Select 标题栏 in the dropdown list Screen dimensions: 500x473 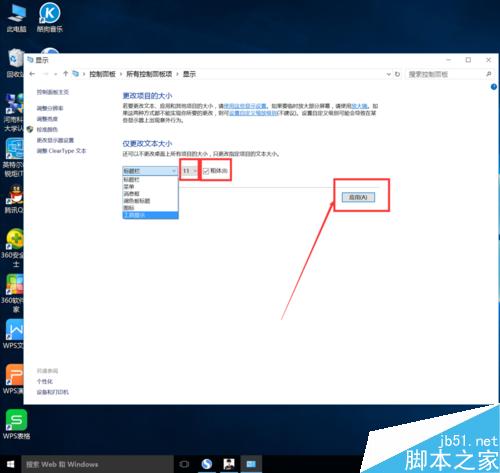[150, 180]
